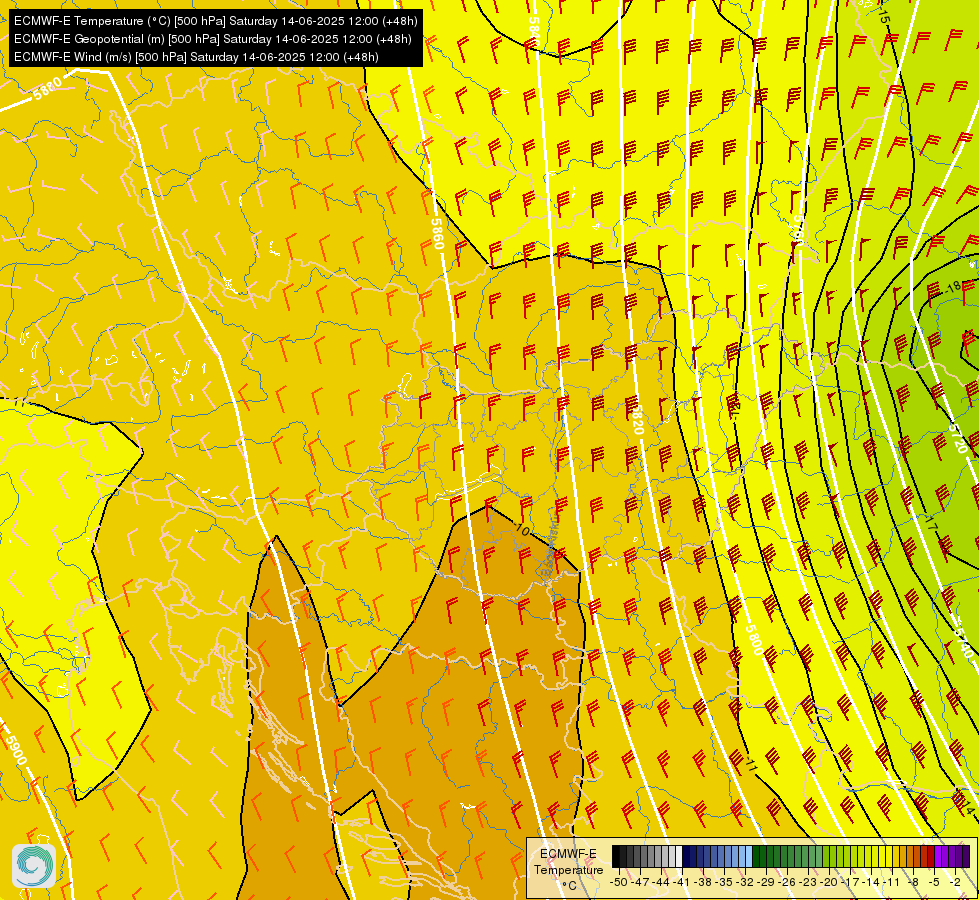Click the -32 legend scale value
Screen dimensions: 979x900
[745, 882]
